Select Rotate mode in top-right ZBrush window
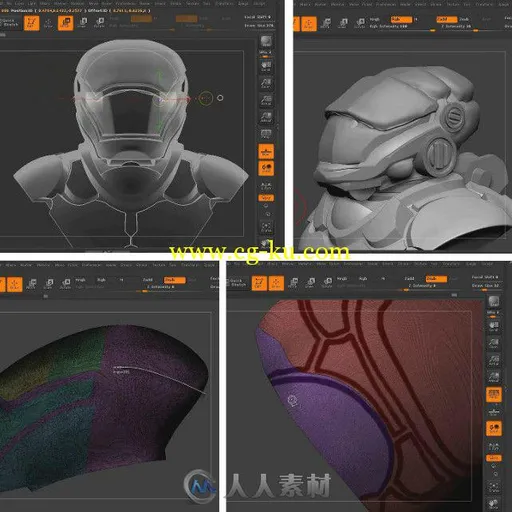This screenshot has height=512, width=512. click(x=360, y=24)
